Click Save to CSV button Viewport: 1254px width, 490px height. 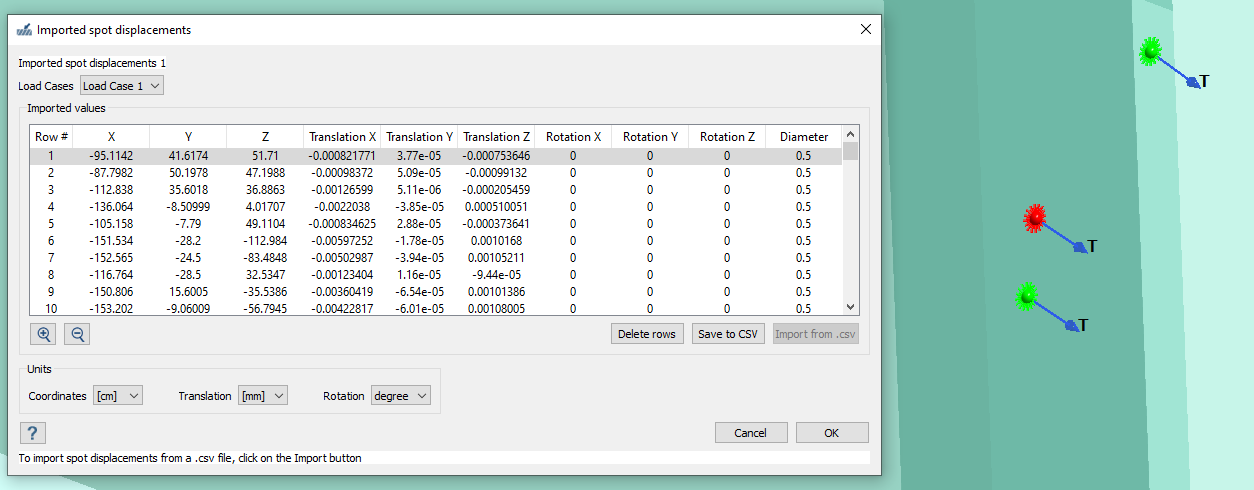click(728, 334)
